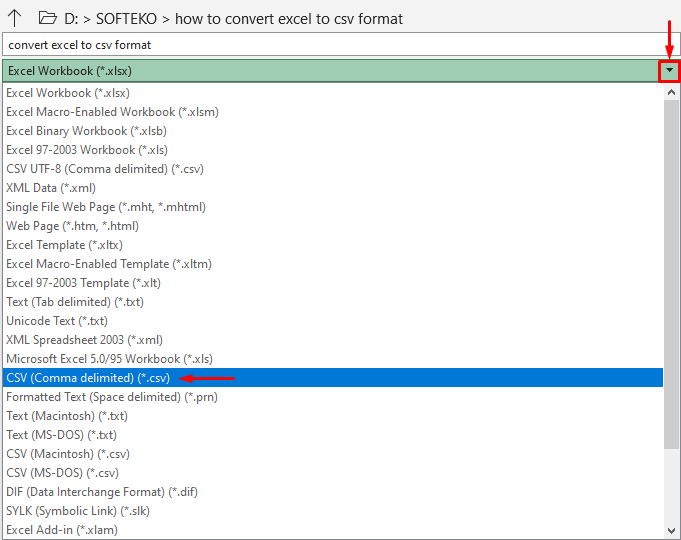
Task: Choose CSV UTF-8 (Comma delimited) format
Action: point(105,169)
